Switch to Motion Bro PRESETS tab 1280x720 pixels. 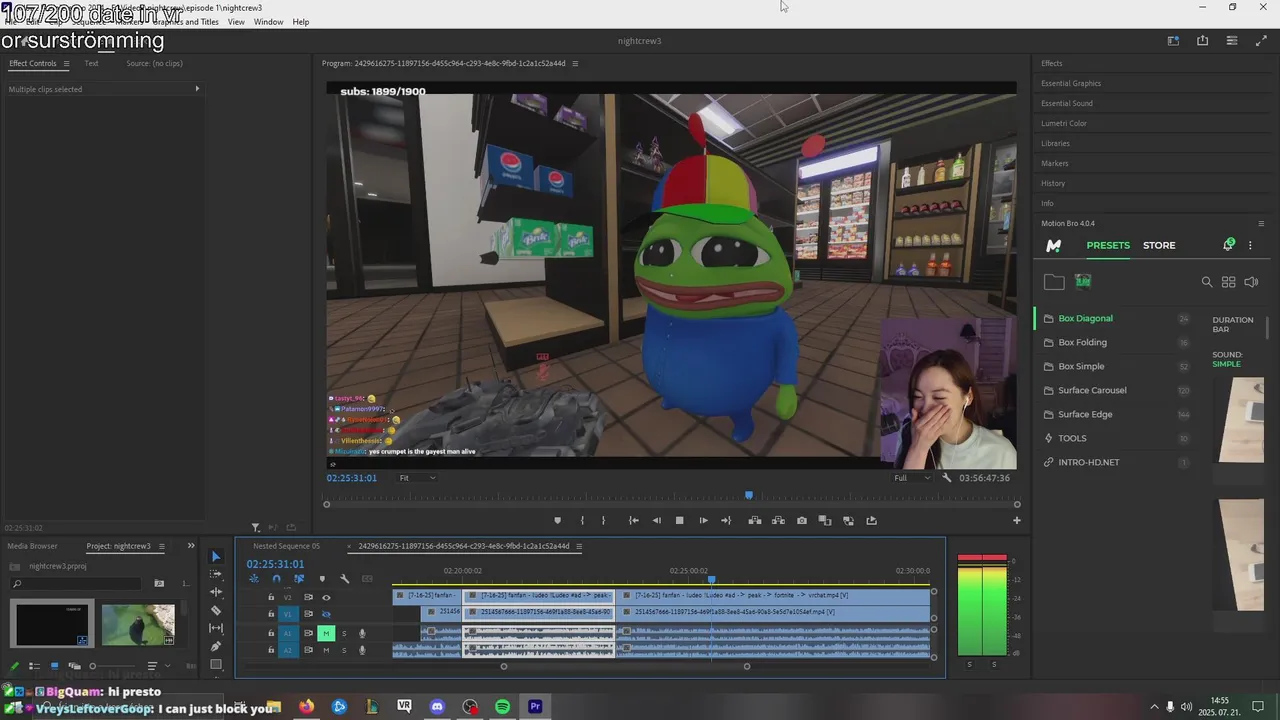coord(1108,245)
